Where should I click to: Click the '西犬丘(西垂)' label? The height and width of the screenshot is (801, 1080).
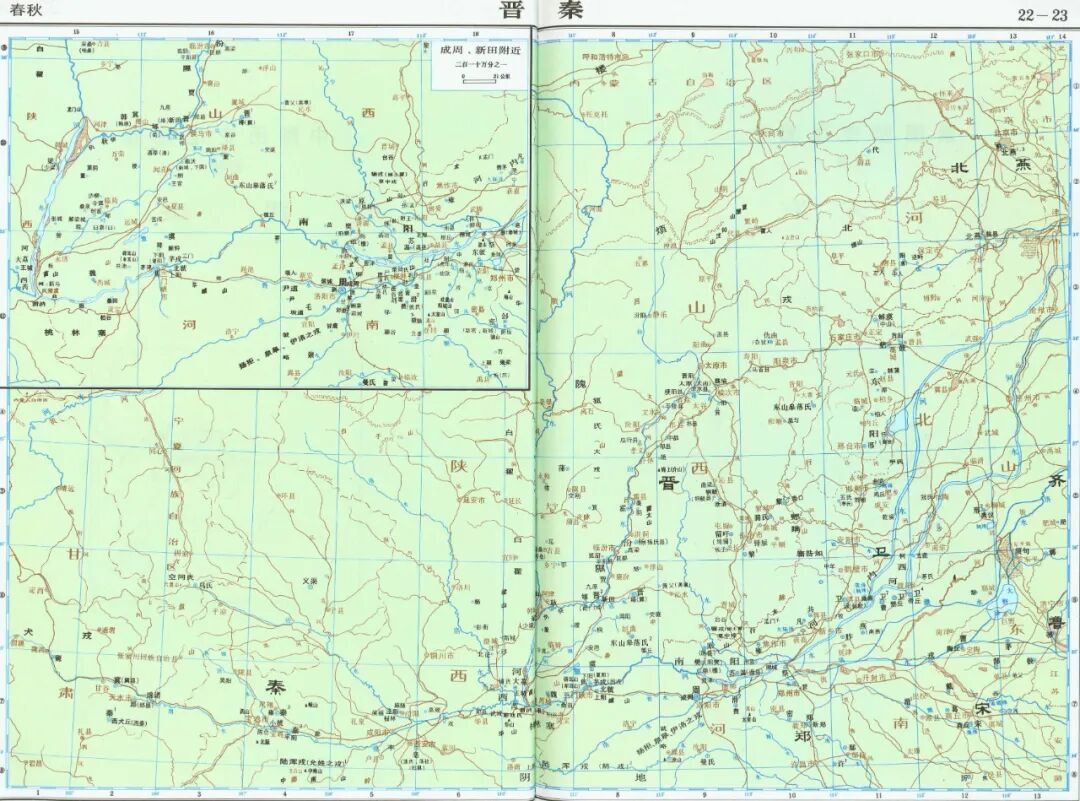pos(129,722)
